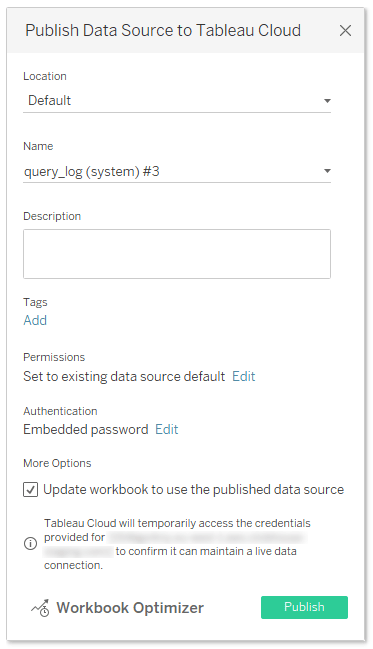
Task: Expand the Name dropdown arrow
Action: pyautogui.click(x=327, y=171)
